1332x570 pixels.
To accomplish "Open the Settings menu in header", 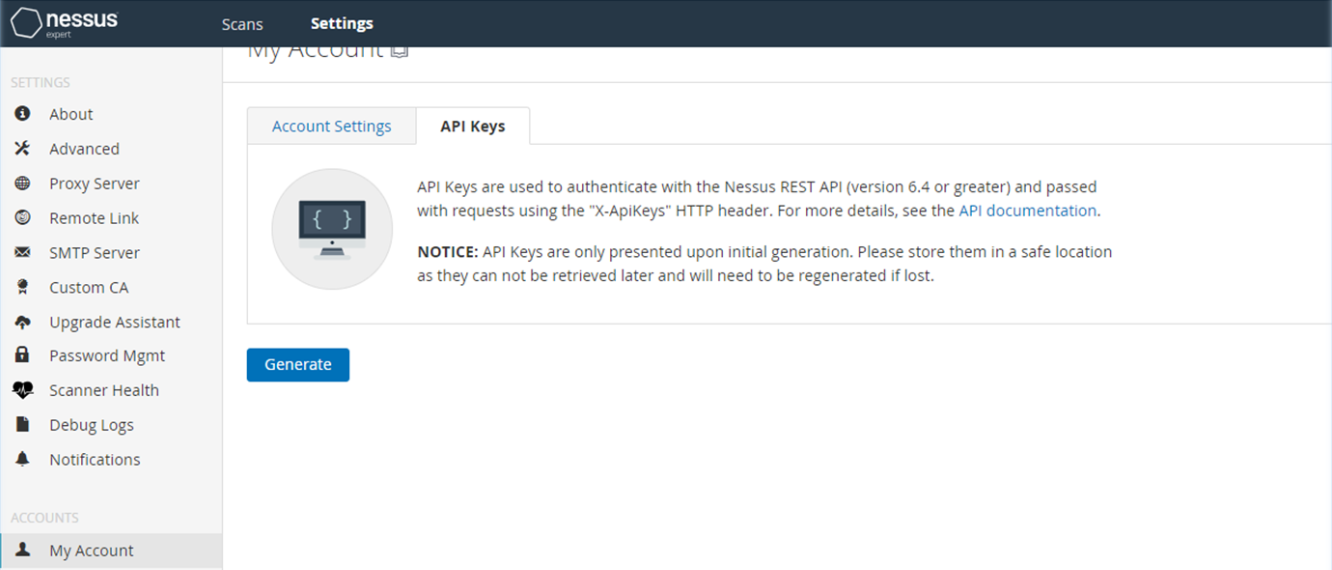I will 342,23.
